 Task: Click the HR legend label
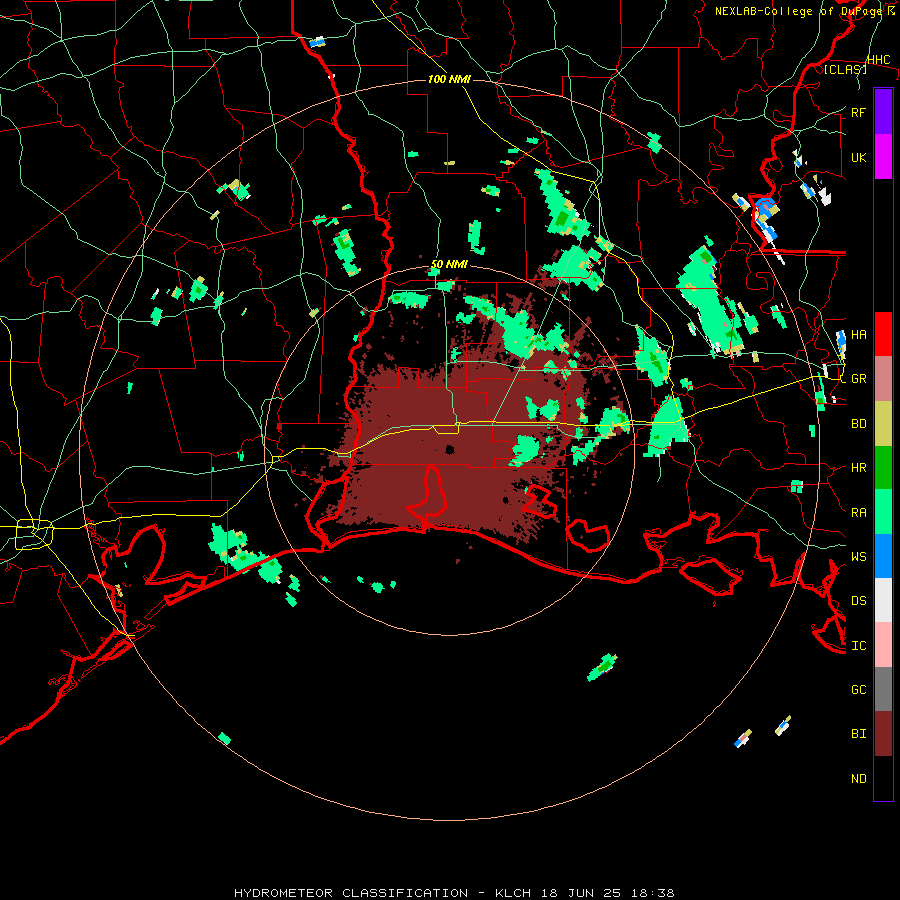coord(858,468)
